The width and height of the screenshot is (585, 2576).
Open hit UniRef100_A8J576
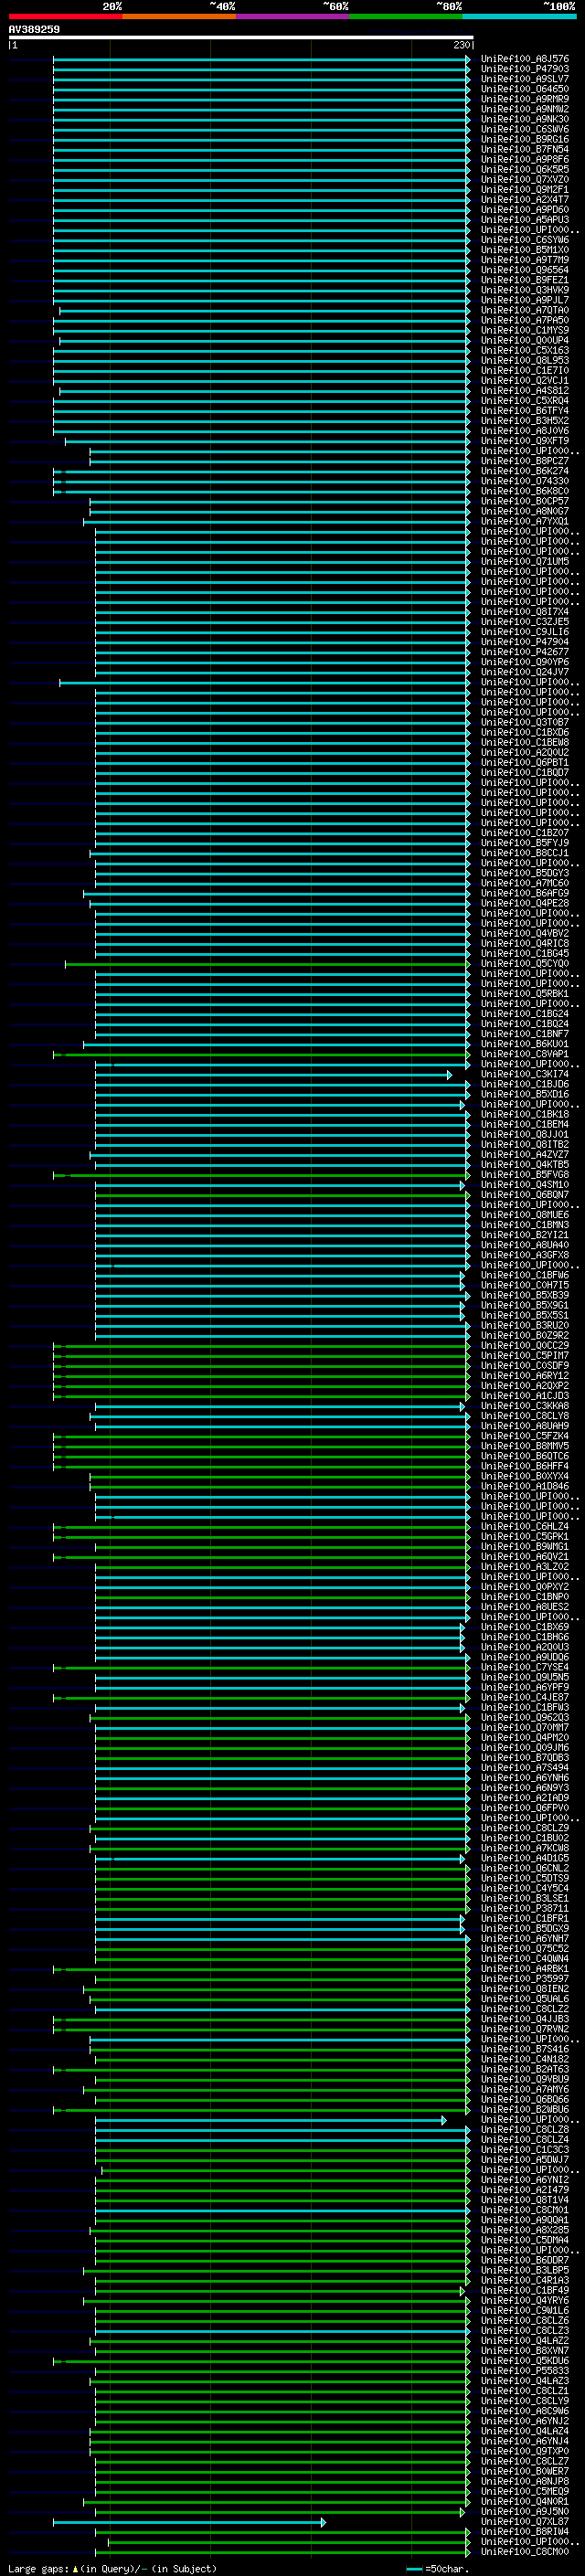tap(525, 59)
